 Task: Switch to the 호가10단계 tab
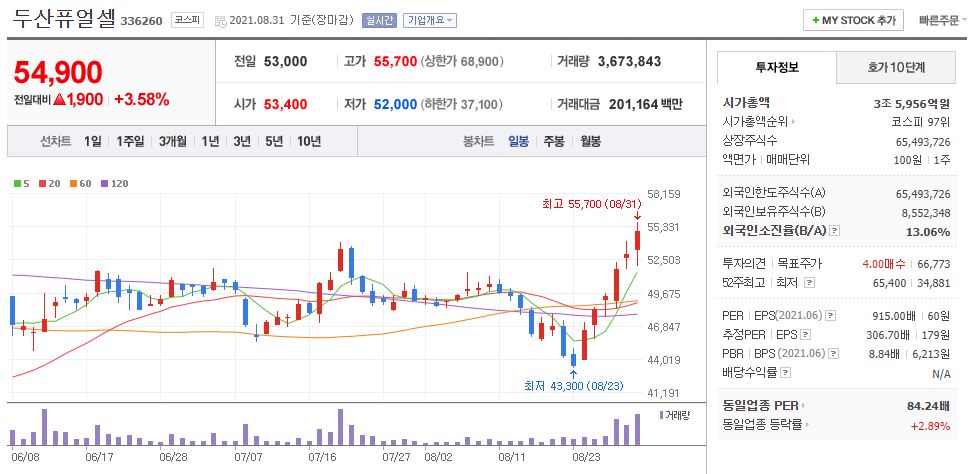coord(896,67)
